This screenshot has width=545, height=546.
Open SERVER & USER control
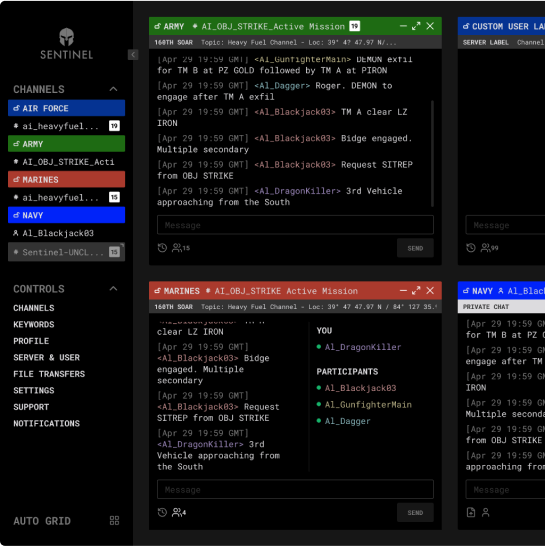(46, 358)
